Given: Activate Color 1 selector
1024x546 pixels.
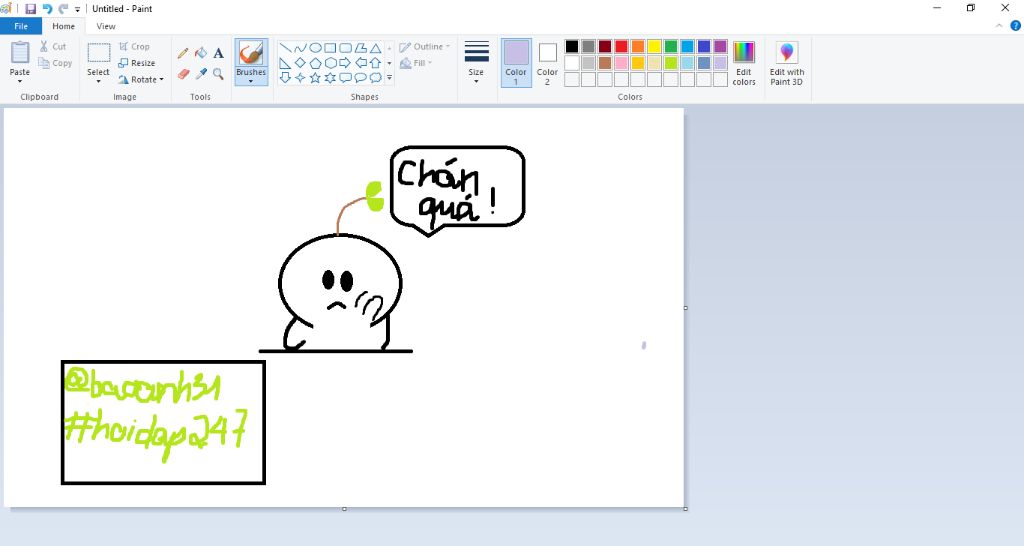Looking at the screenshot, I should pyautogui.click(x=516, y=63).
